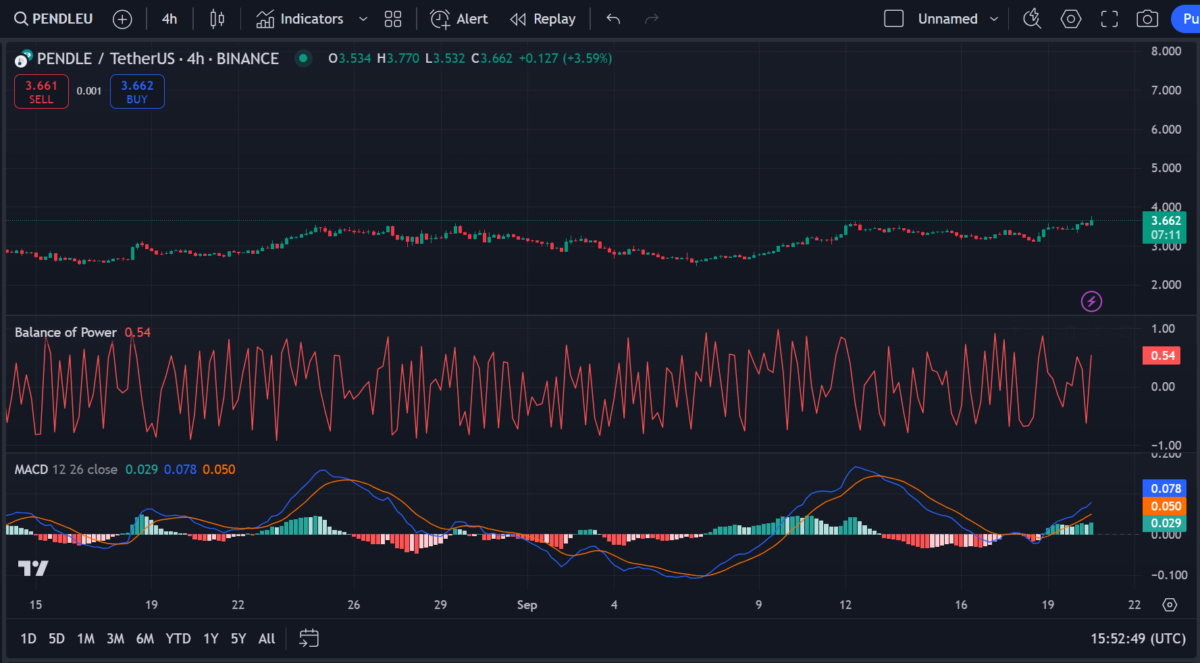Image resolution: width=1200 pixels, height=663 pixels.
Task: Select the All date range
Action: (x=267, y=638)
